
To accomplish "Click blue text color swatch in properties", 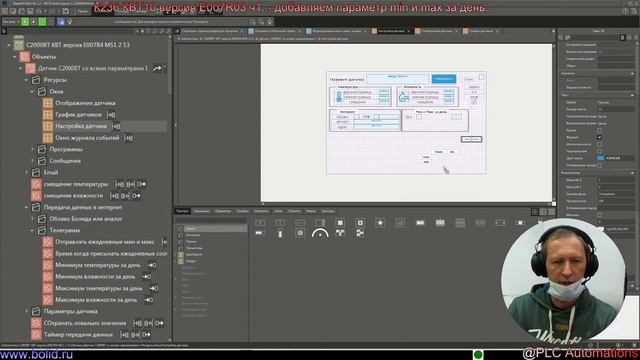I will (x=601, y=158).
